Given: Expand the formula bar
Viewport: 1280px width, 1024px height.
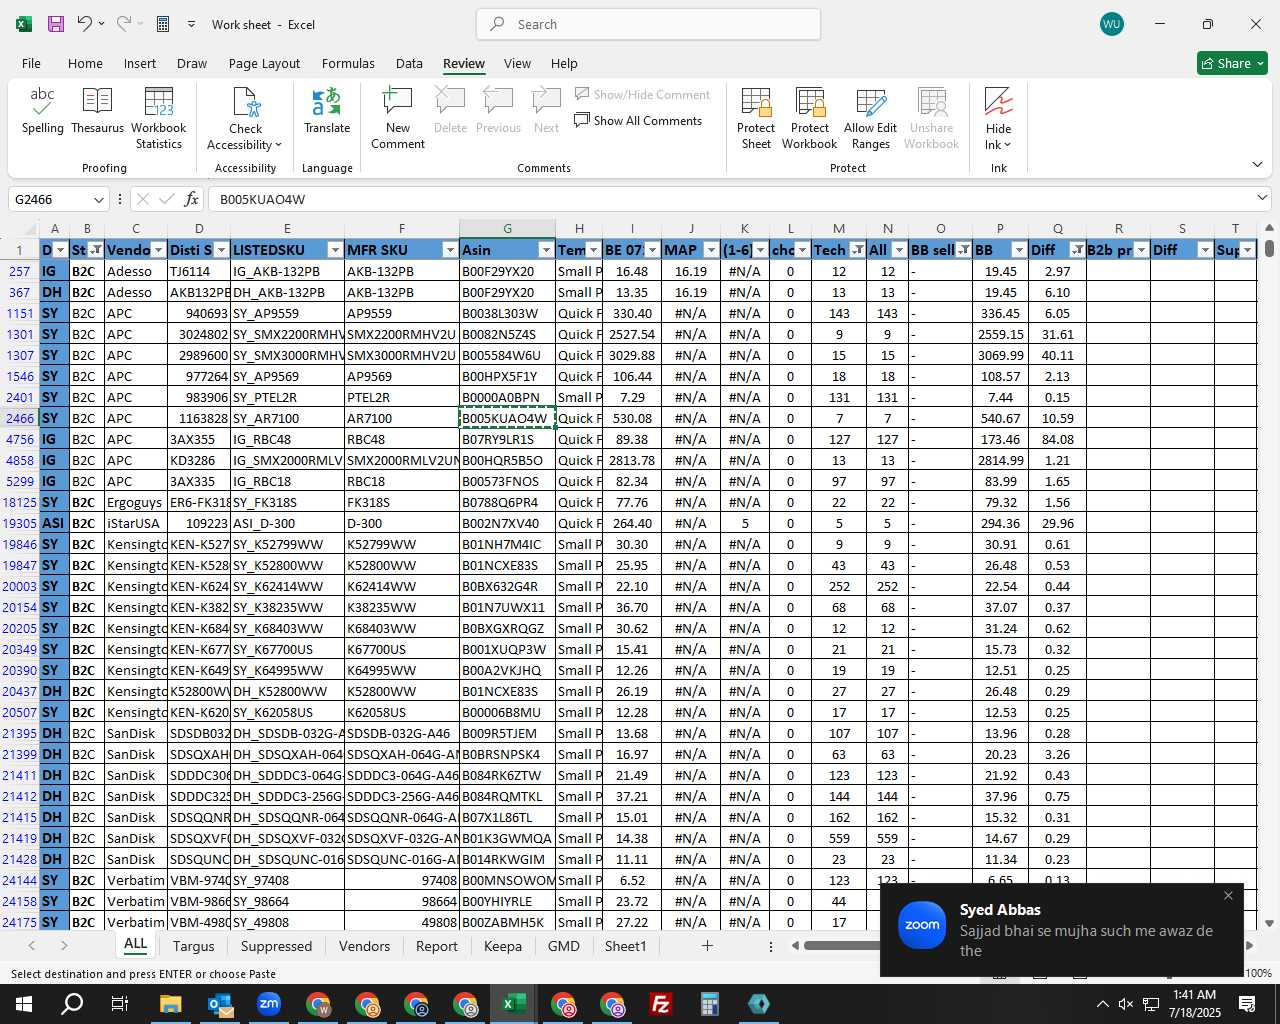Looking at the screenshot, I should [x=1262, y=198].
